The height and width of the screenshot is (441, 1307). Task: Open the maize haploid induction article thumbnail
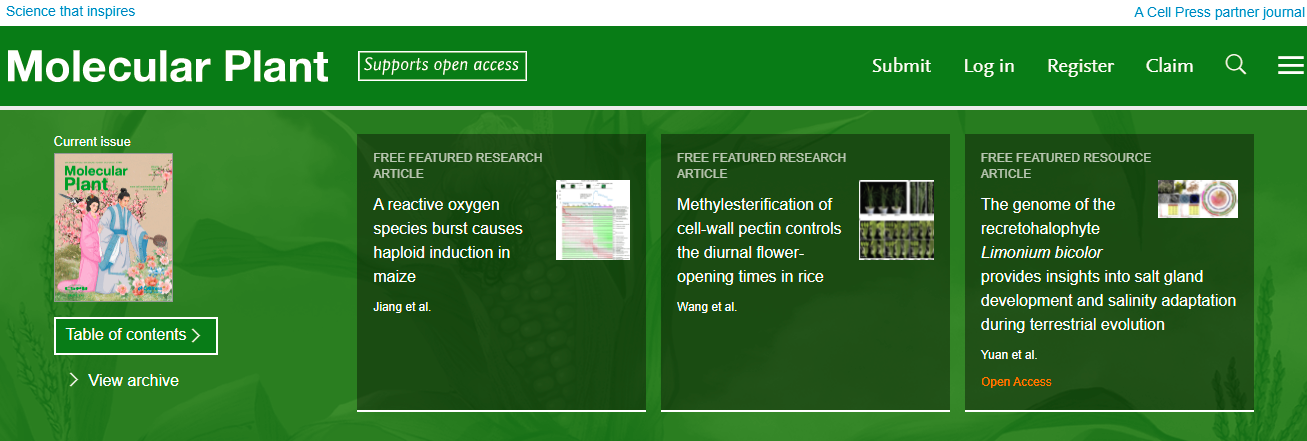tap(593, 220)
